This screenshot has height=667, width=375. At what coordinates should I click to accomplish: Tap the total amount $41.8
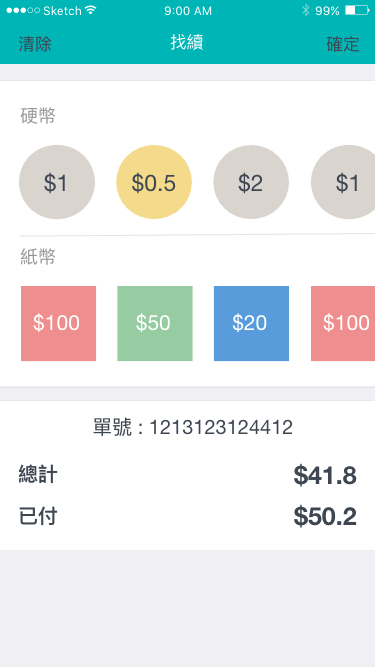(x=325, y=476)
